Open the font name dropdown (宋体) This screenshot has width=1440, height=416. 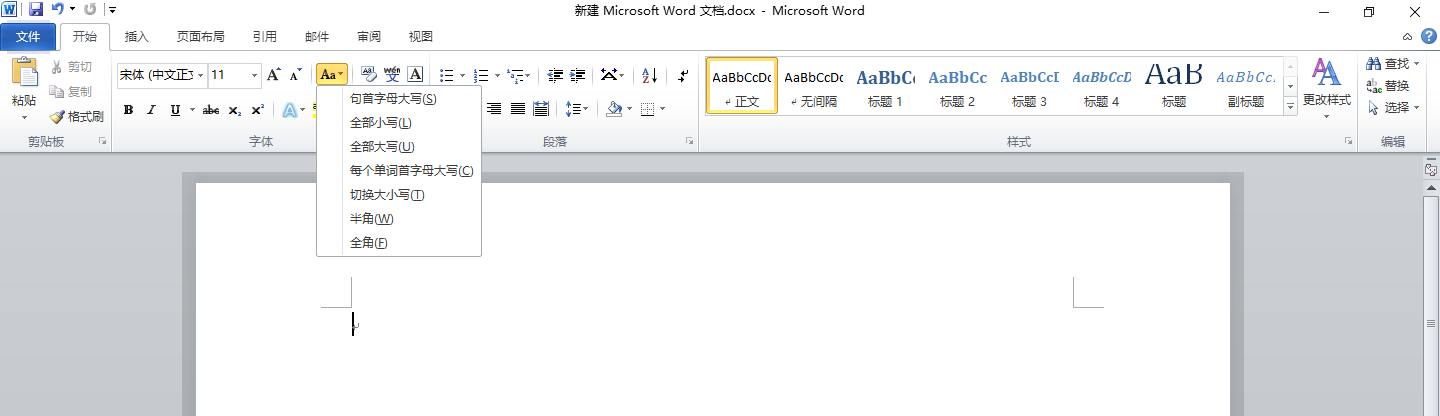click(201, 75)
